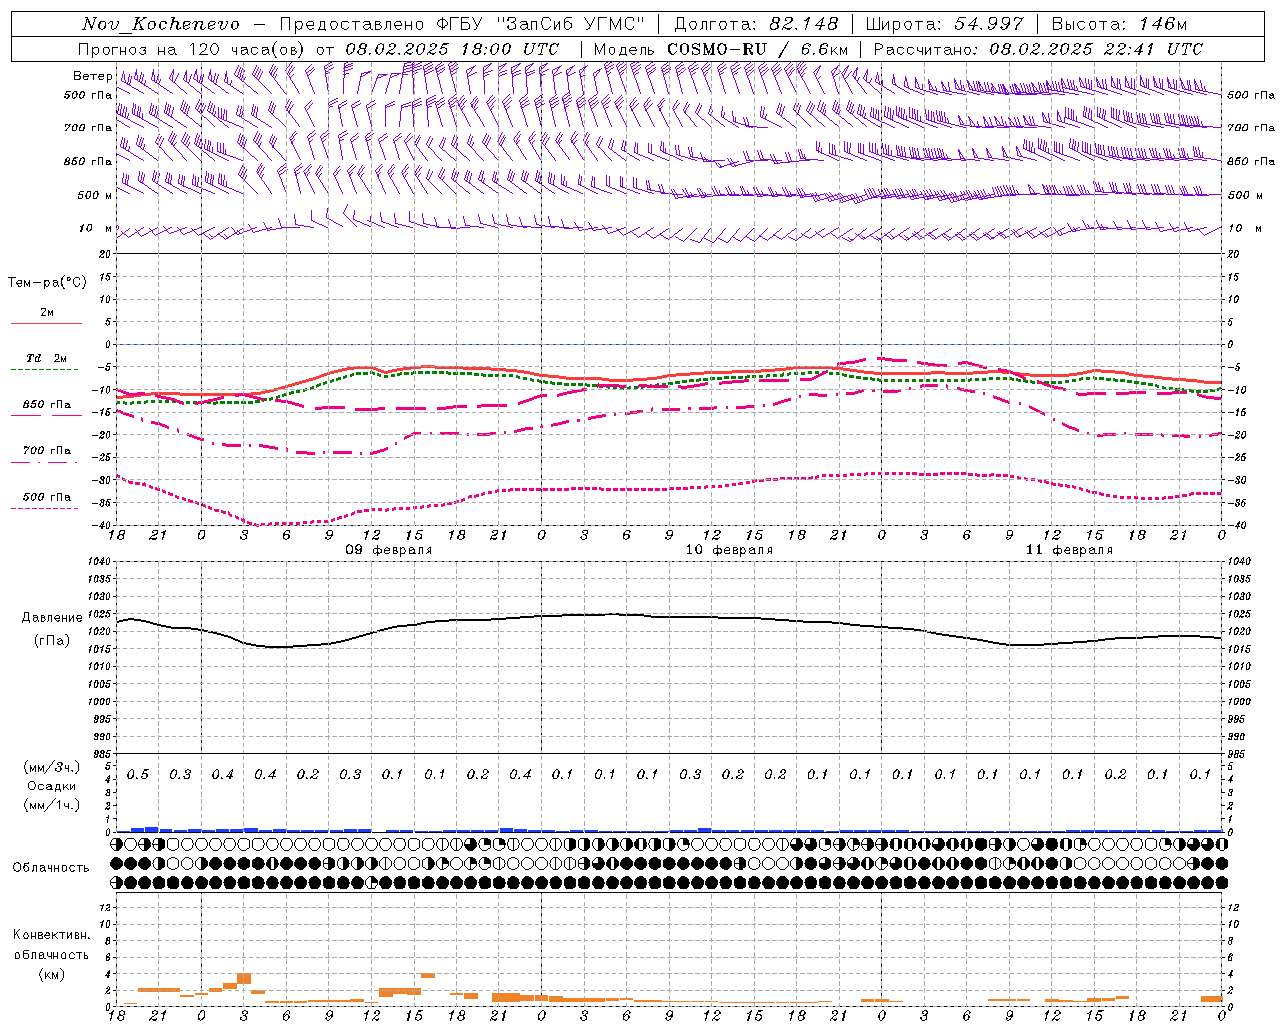
Task: Click the (гПа) unit under Давление
Action: [51, 640]
